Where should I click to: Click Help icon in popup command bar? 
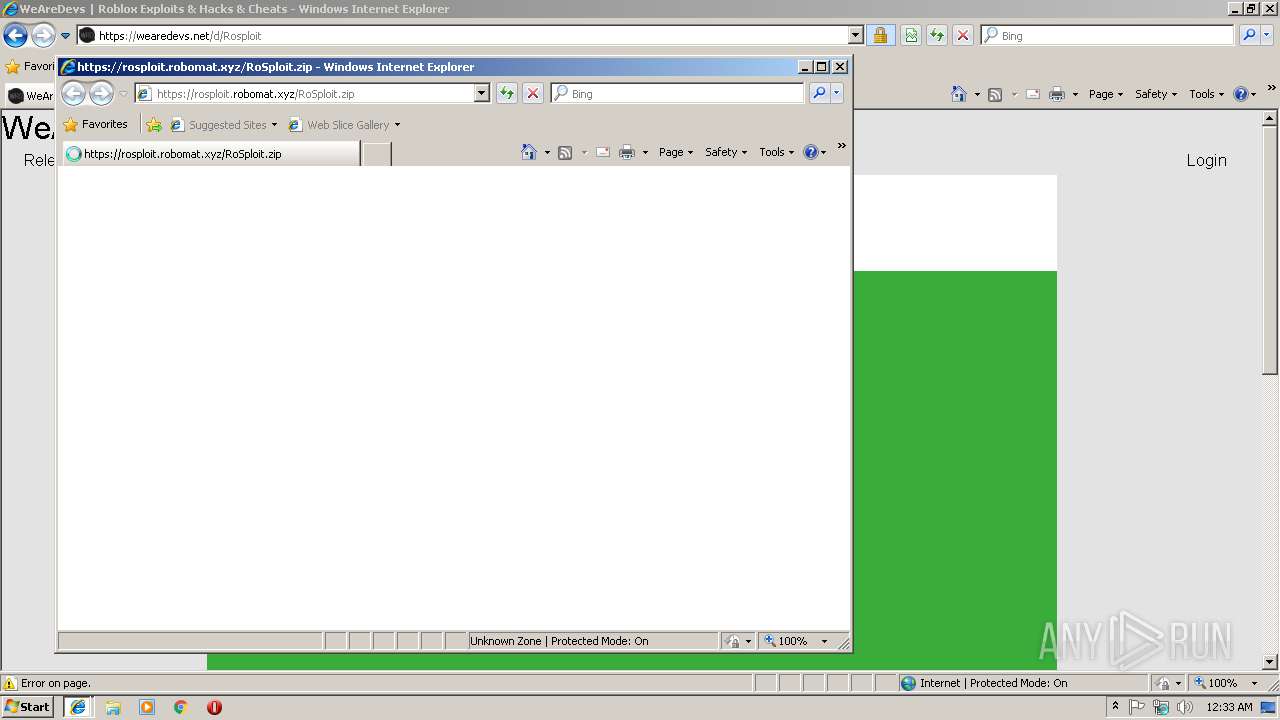[810, 152]
